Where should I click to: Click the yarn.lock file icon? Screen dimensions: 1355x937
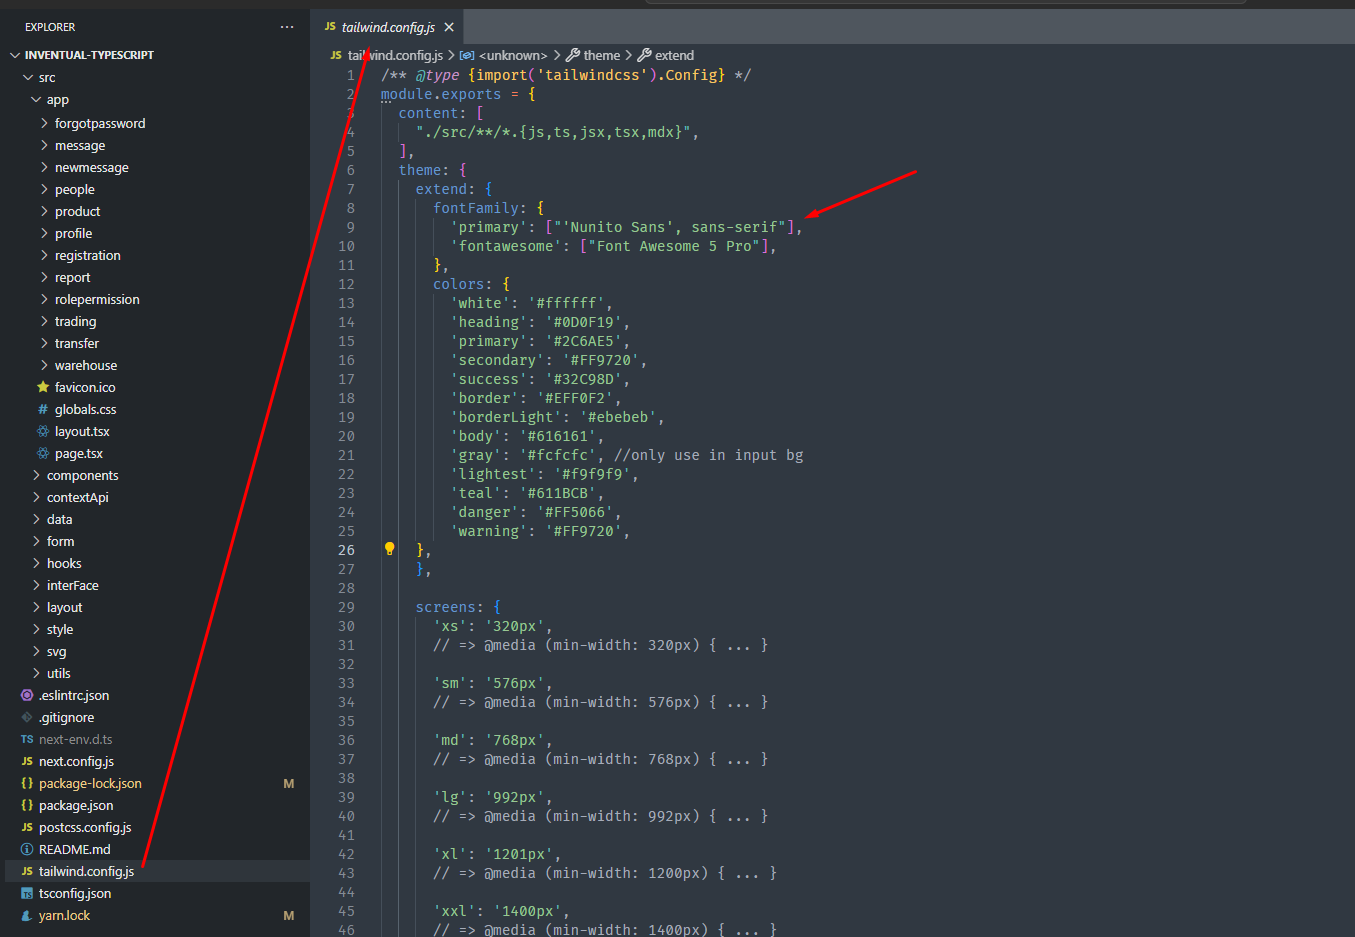click(x=27, y=915)
